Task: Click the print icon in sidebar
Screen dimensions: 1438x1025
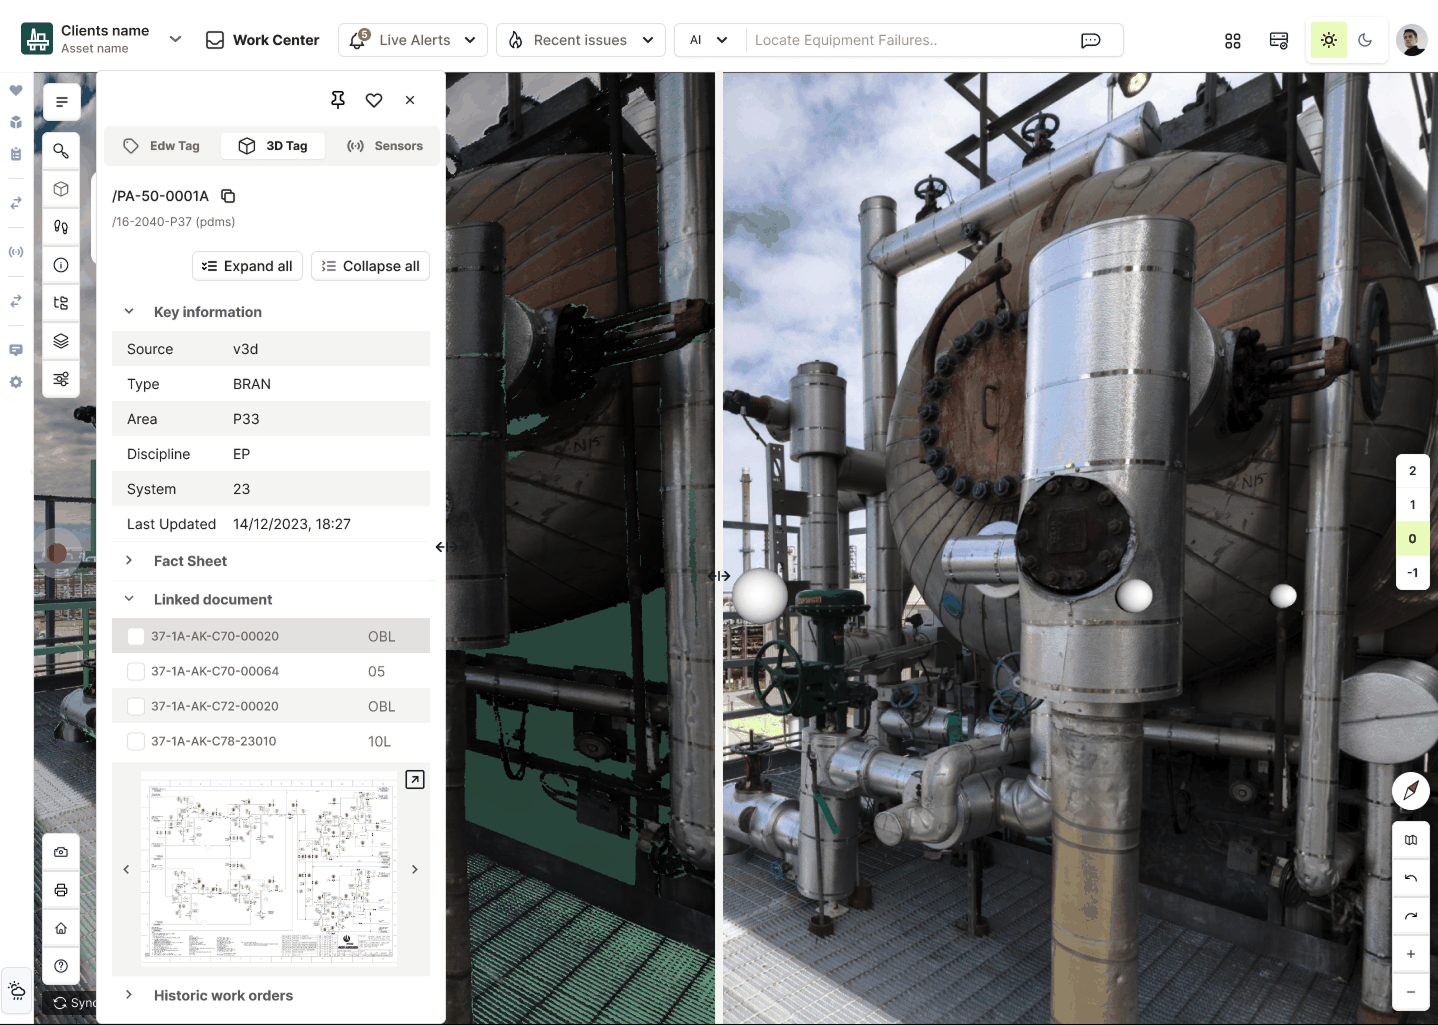Action: [61, 890]
